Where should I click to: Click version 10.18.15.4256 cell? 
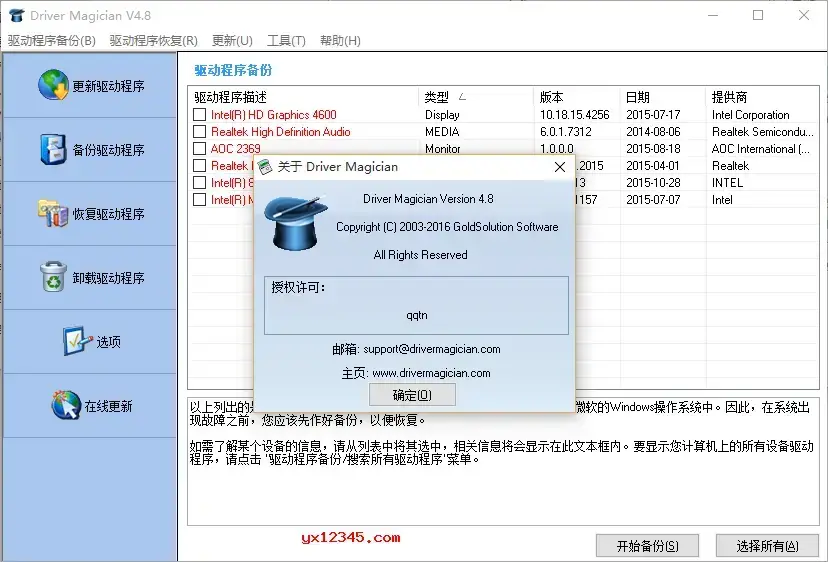pyautogui.click(x=575, y=115)
